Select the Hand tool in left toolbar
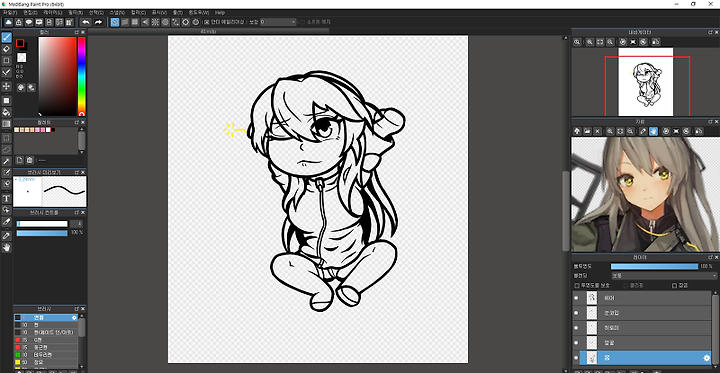The height and width of the screenshot is (373, 720). [x=6, y=248]
